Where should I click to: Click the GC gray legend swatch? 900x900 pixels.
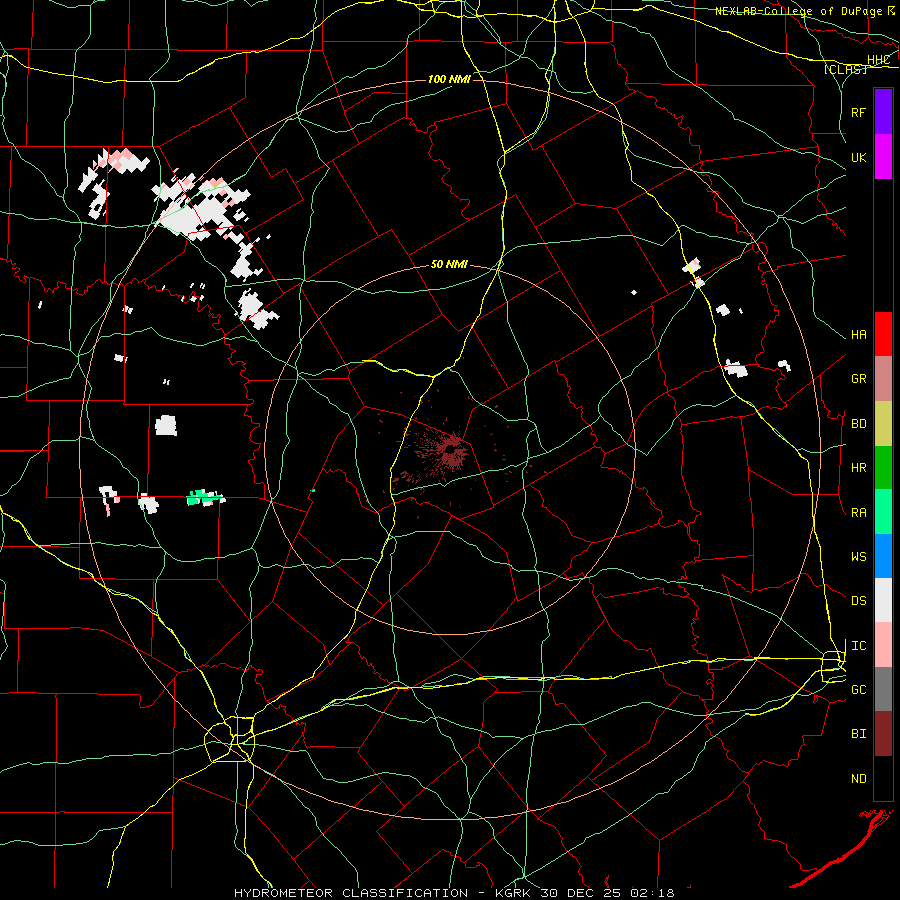coord(883,689)
